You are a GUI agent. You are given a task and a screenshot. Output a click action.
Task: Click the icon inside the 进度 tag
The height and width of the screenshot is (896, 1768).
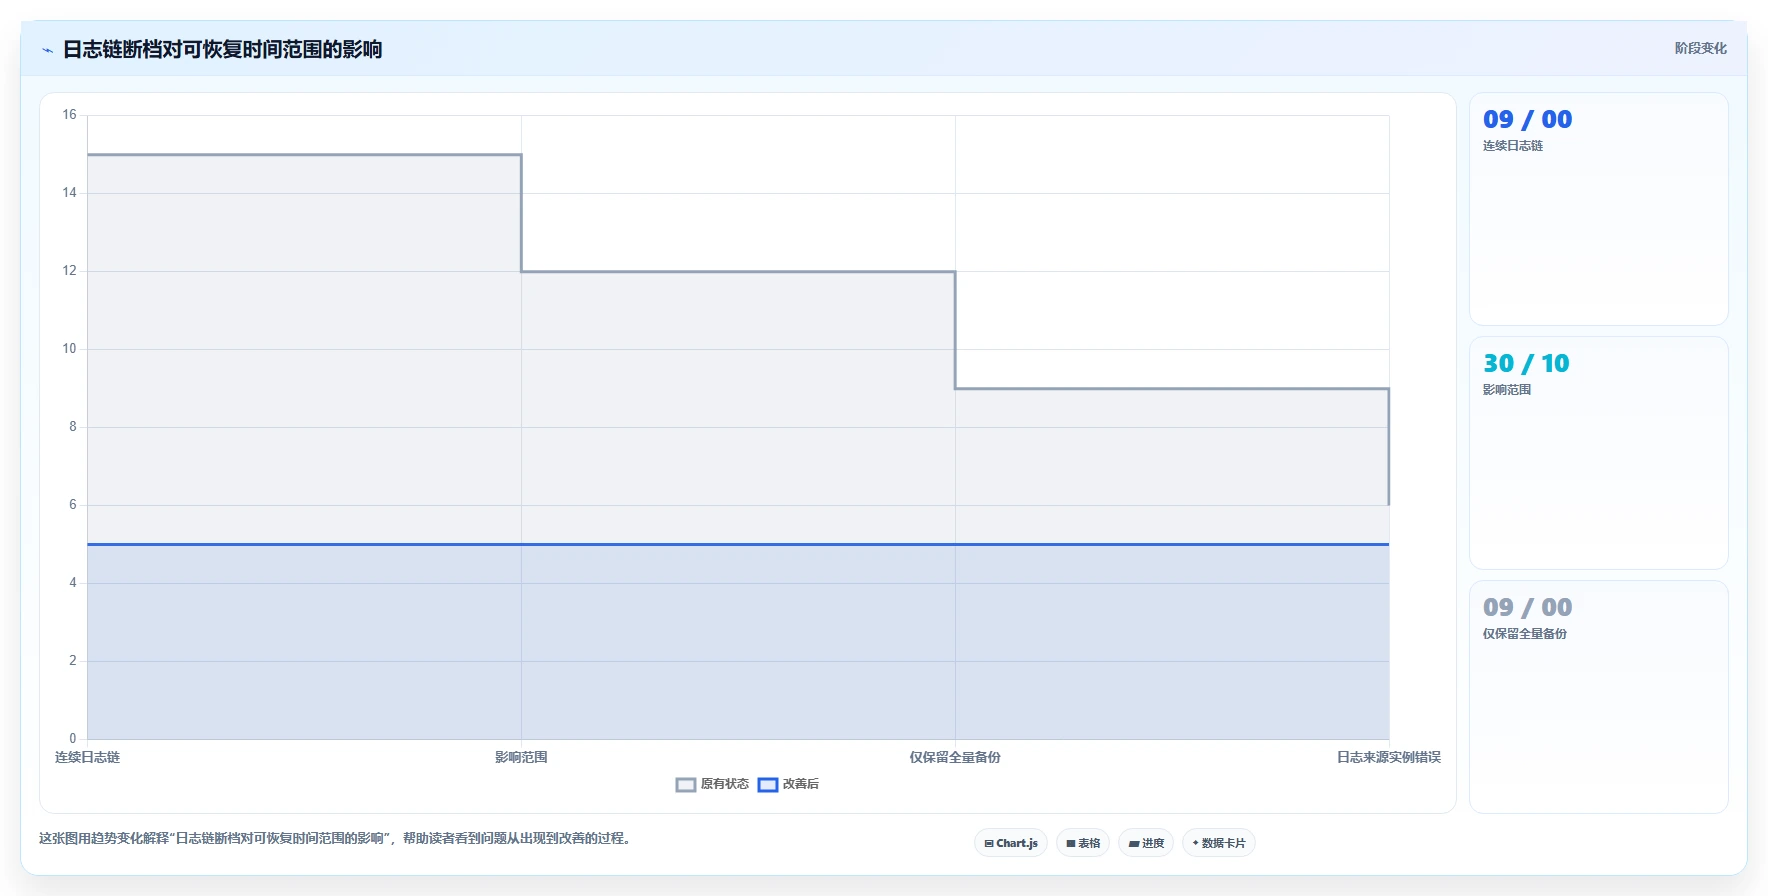(1134, 843)
